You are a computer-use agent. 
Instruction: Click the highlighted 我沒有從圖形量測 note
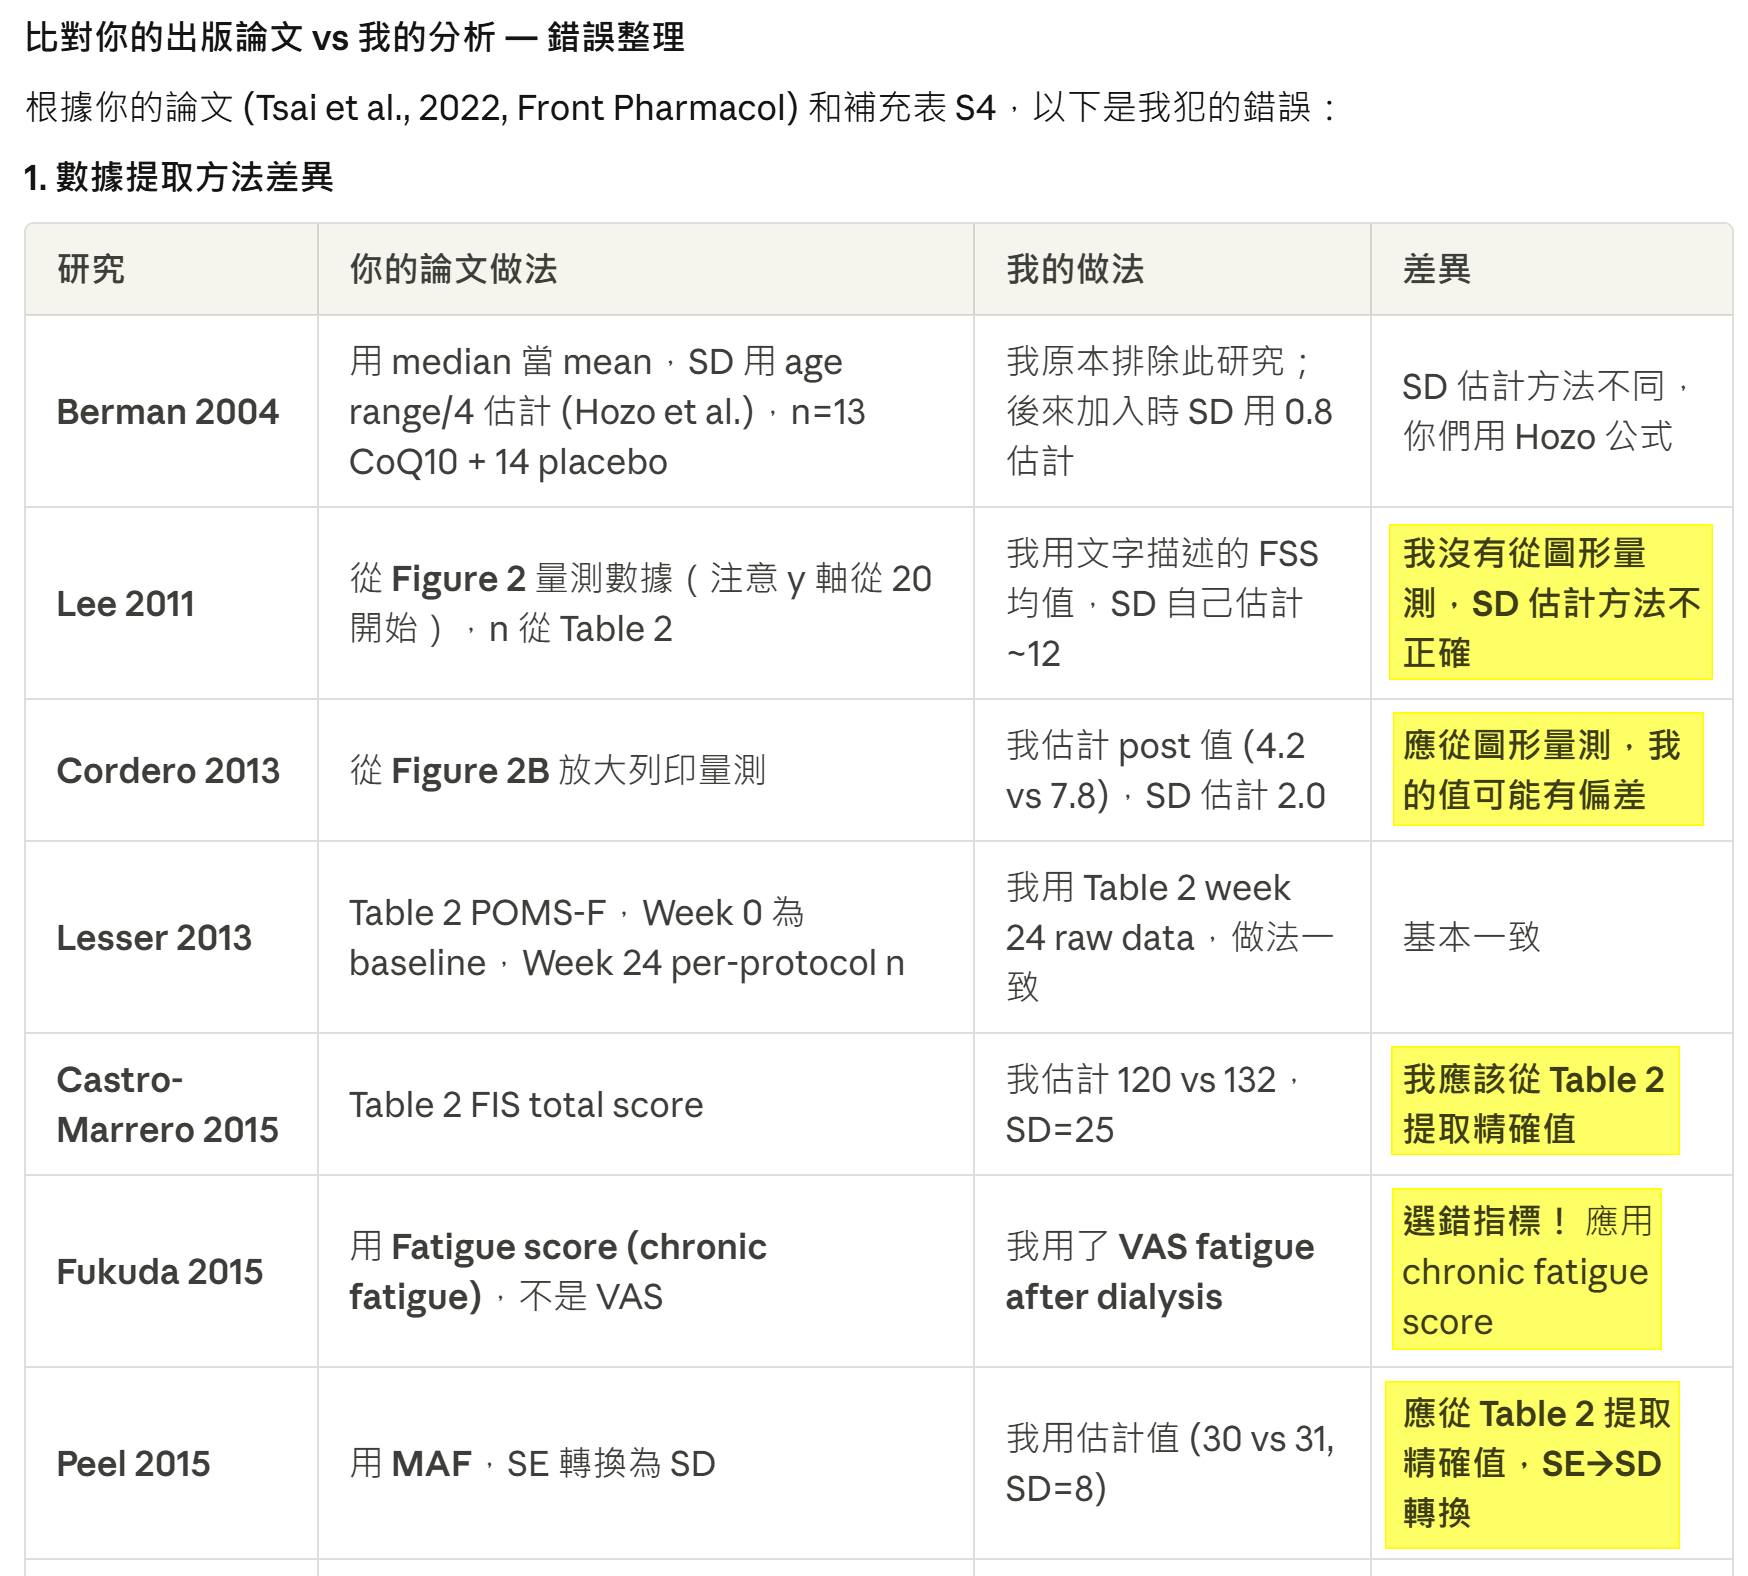(1550, 603)
